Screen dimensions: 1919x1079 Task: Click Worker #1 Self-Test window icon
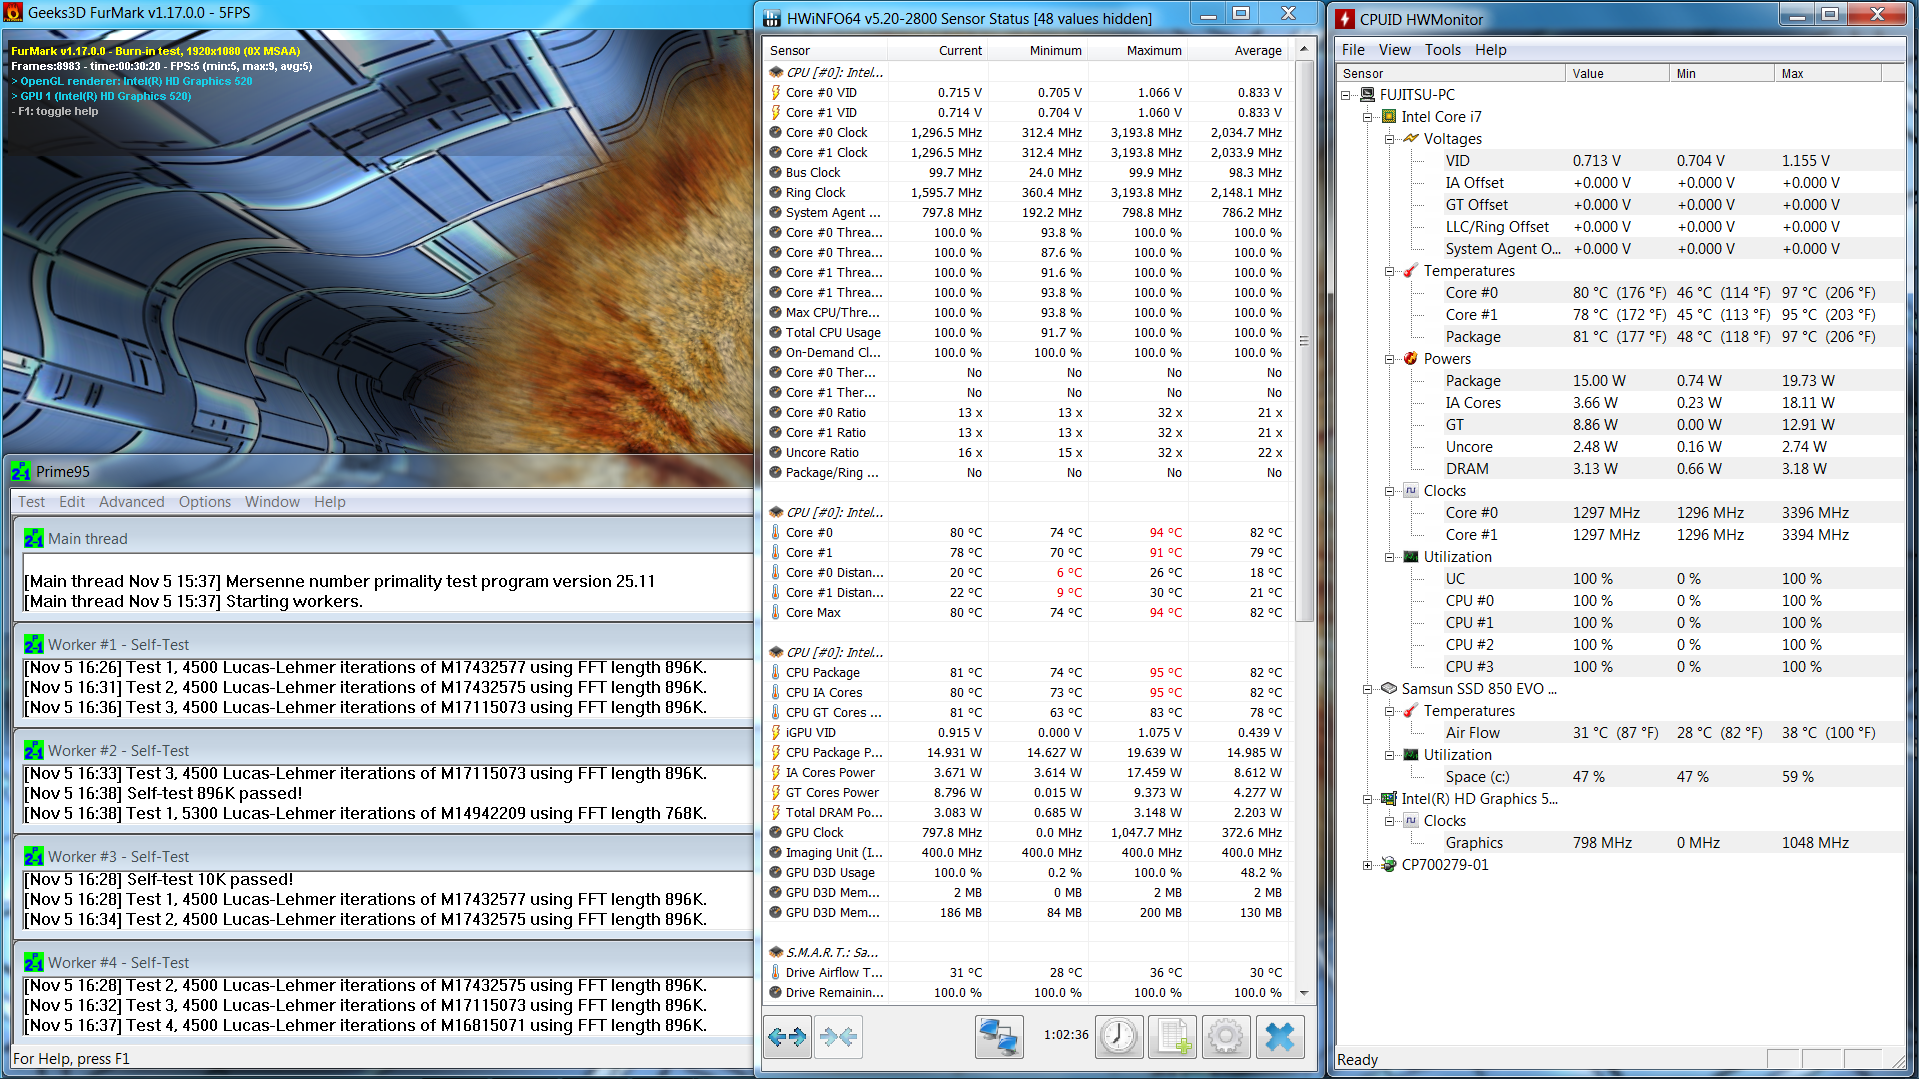point(34,644)
